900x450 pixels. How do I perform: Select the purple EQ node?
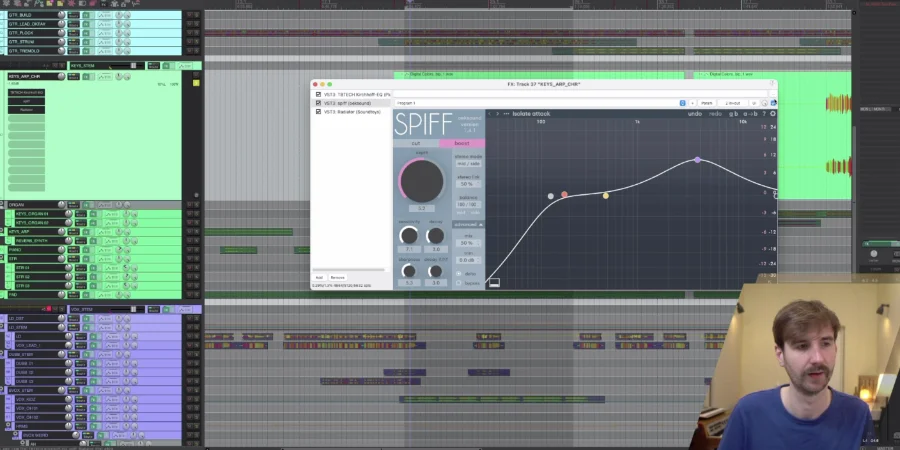697,160
